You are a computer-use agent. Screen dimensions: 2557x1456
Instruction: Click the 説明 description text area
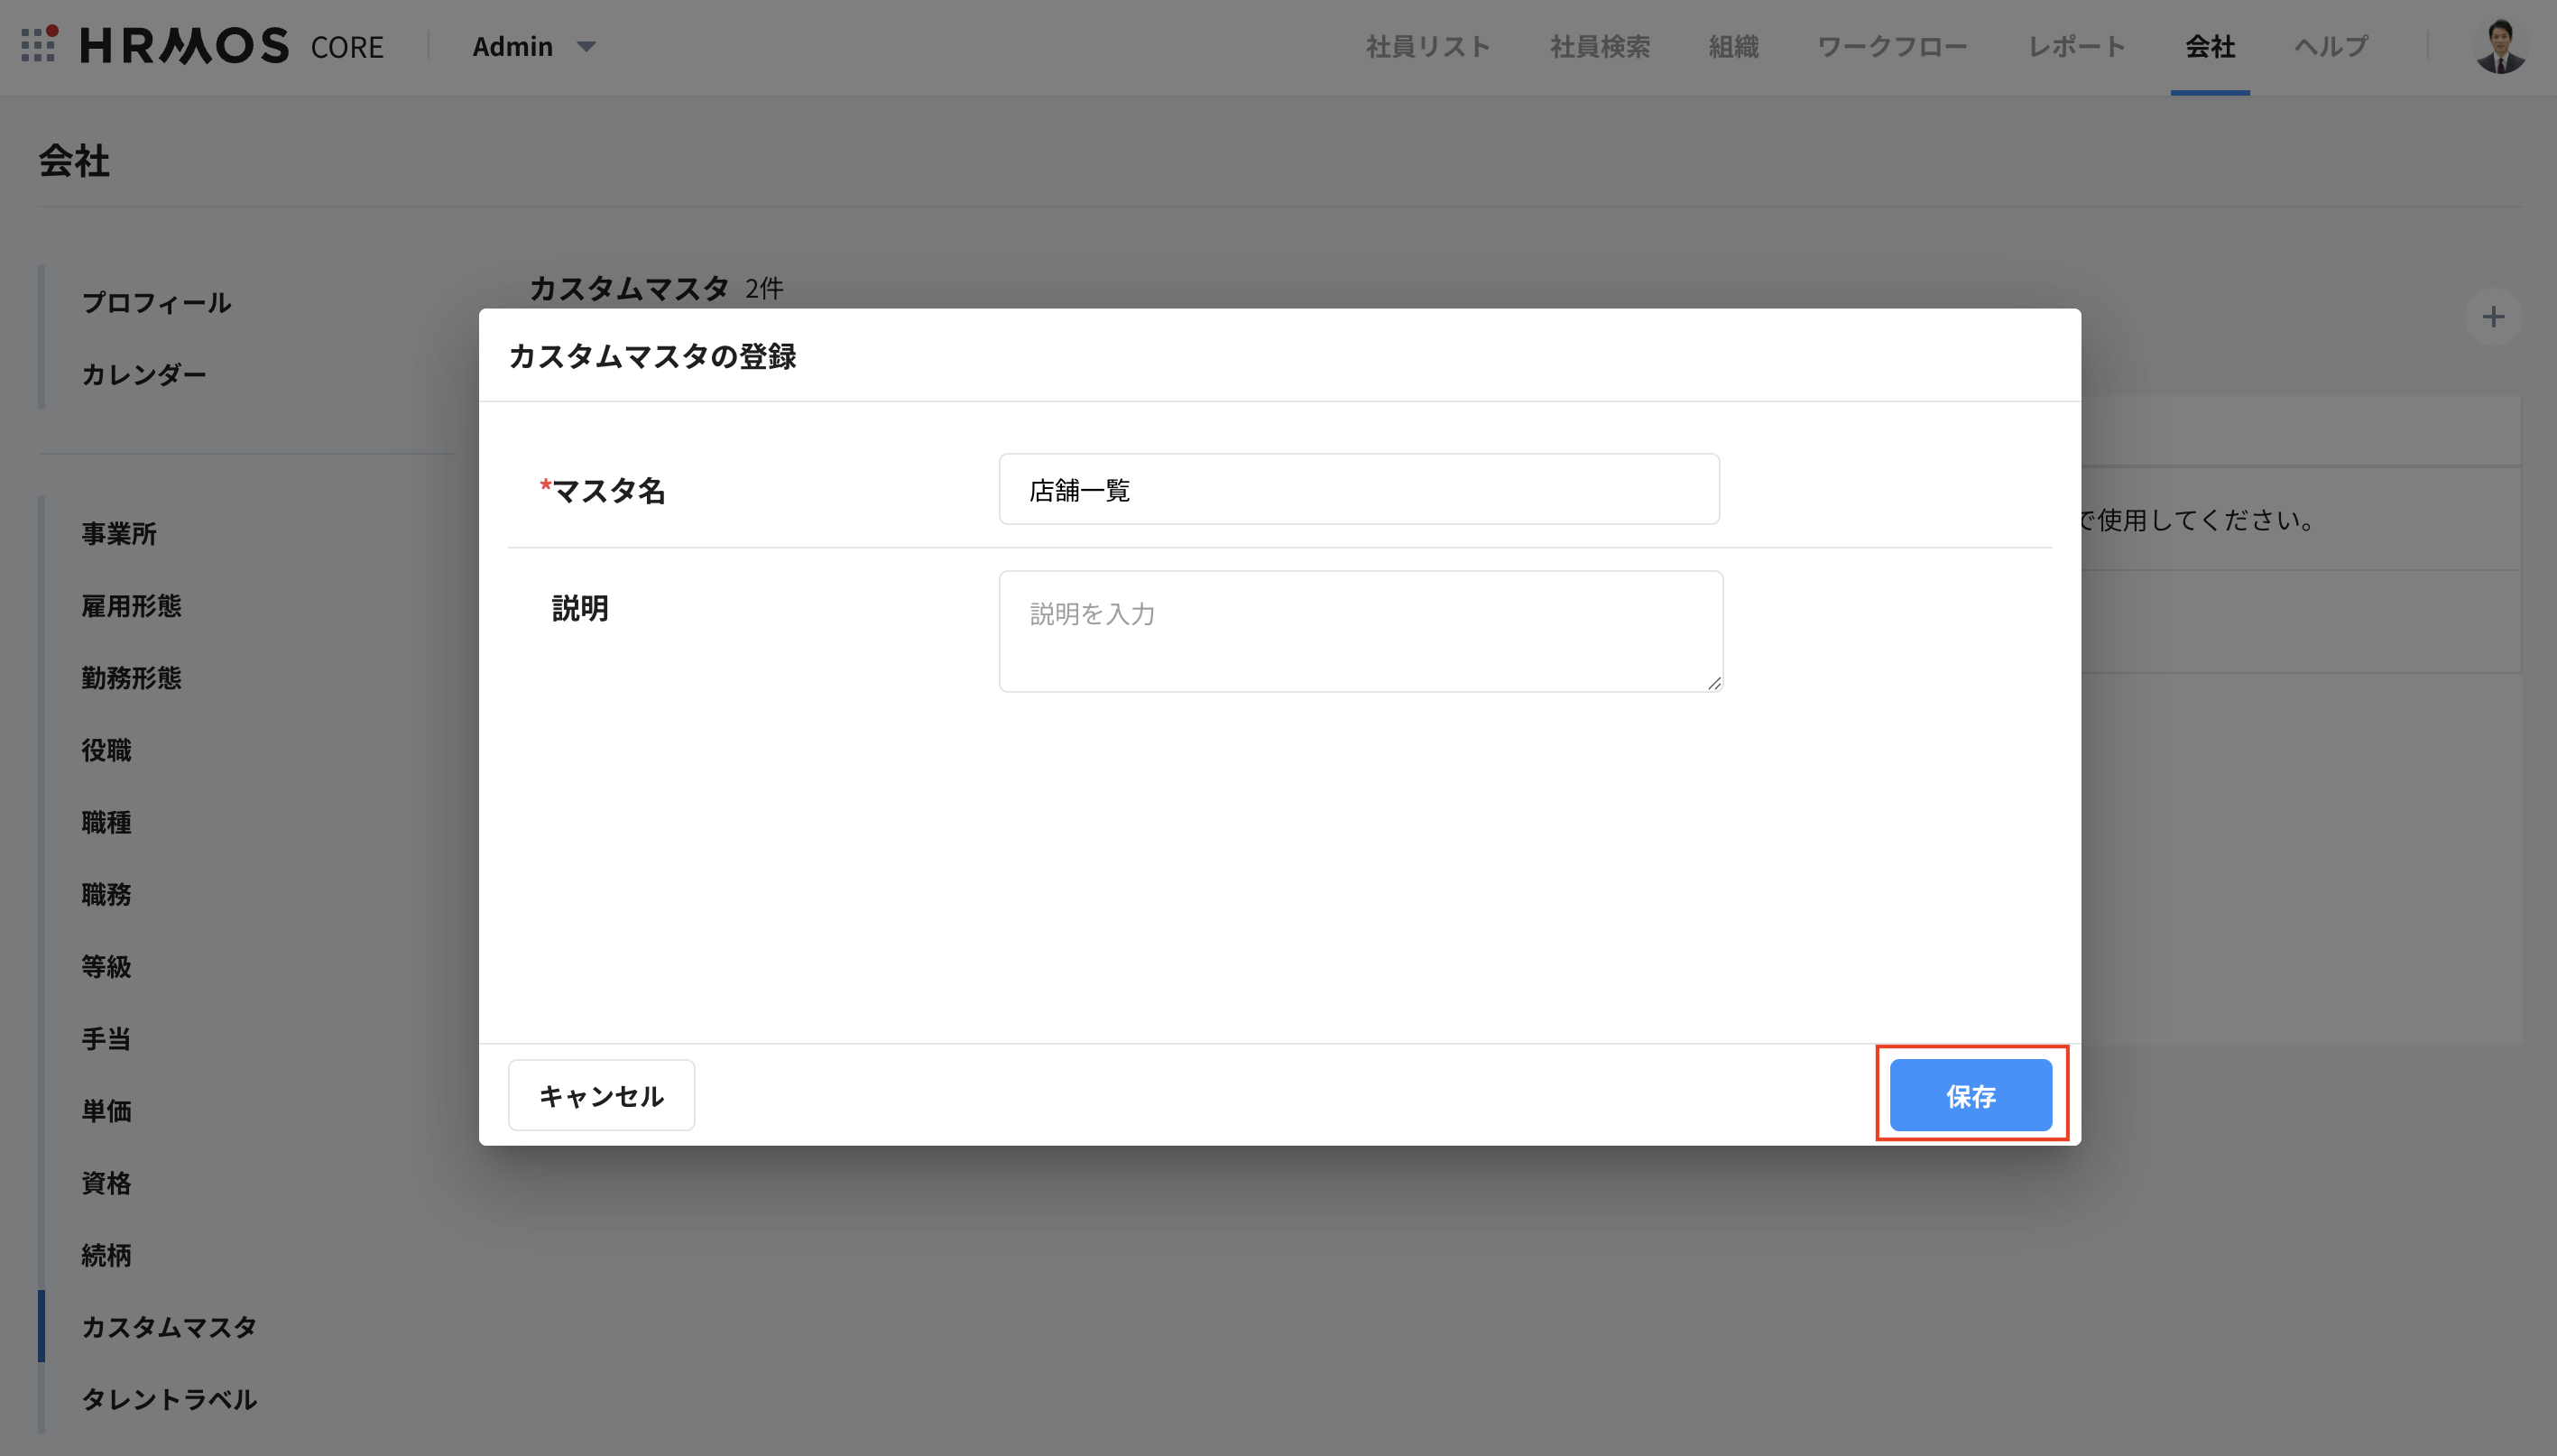(x=1360, y=631)
